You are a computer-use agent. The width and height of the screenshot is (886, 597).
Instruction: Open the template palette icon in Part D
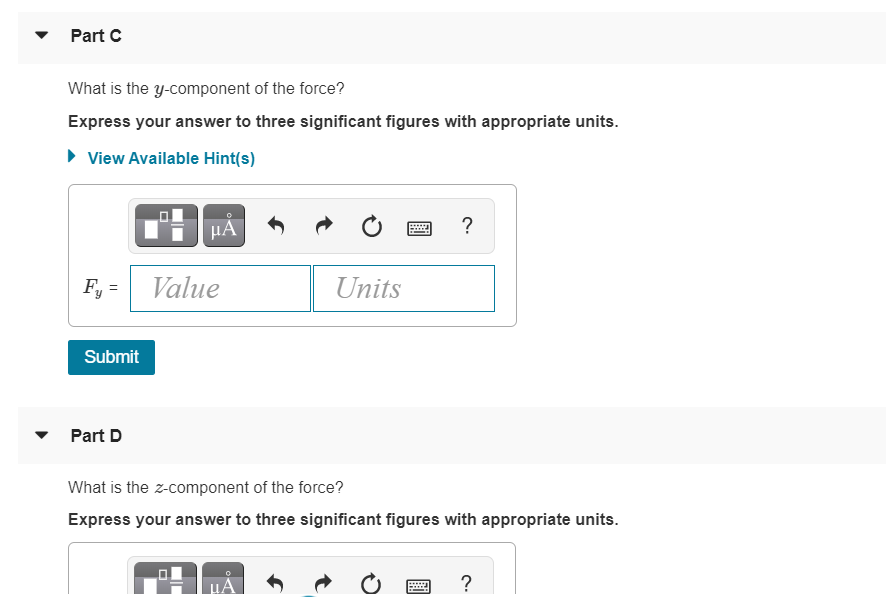tap(165, 580)
